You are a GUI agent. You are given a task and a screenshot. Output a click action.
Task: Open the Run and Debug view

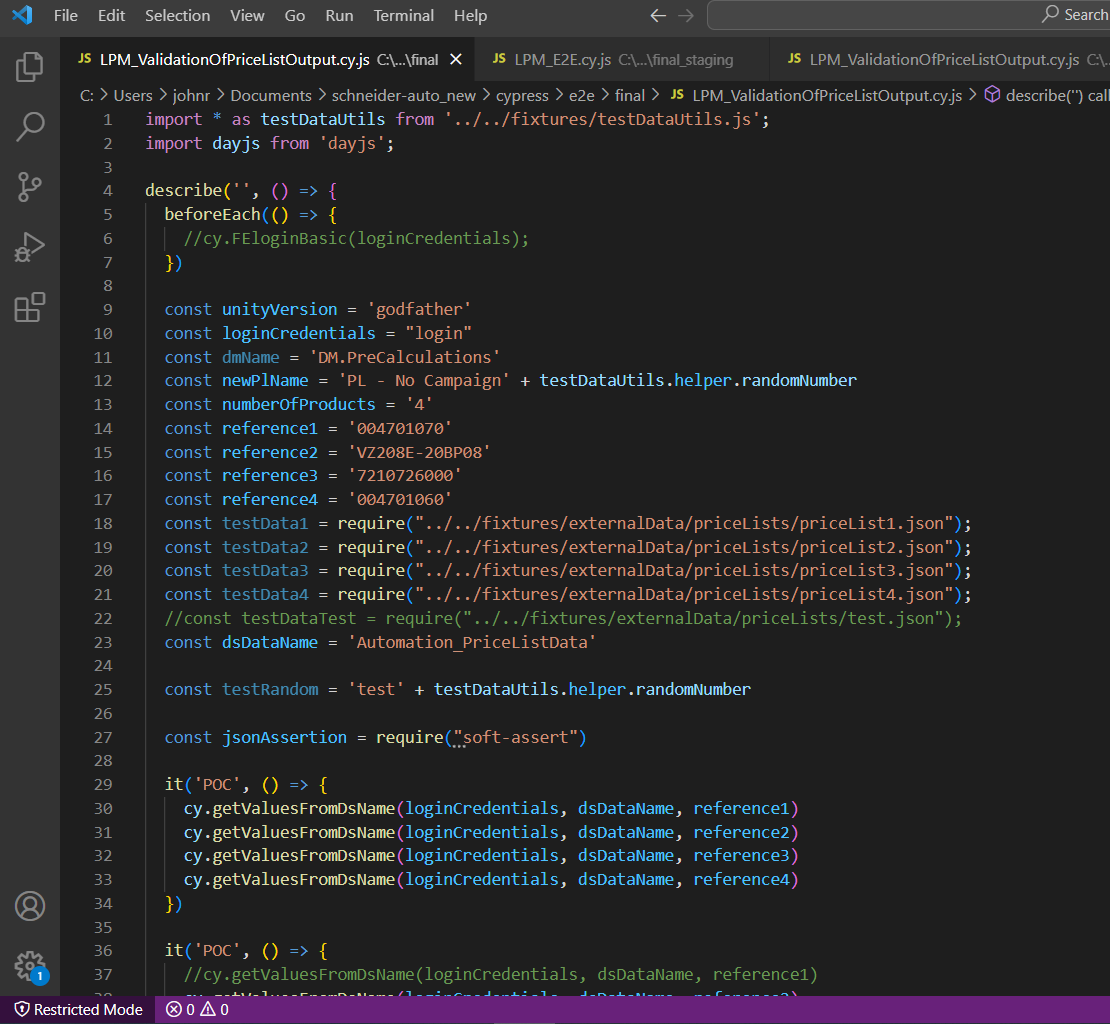pyautogui.click(x=30, y=247)
